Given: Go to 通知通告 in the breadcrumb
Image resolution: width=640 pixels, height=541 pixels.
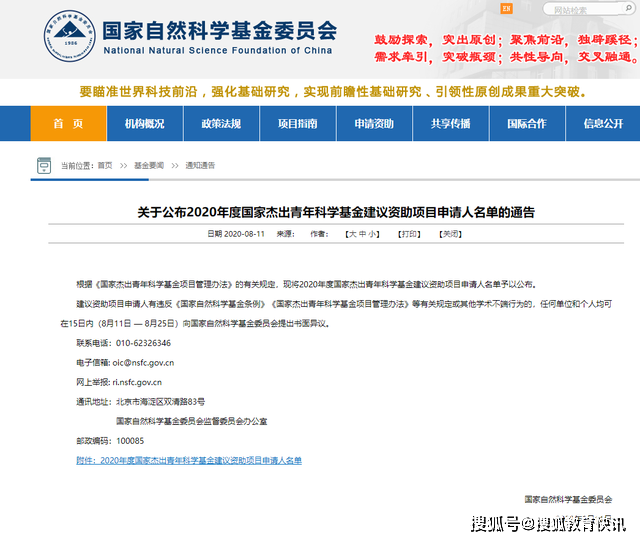Looking at the screenshot, I should pos(200,165).
